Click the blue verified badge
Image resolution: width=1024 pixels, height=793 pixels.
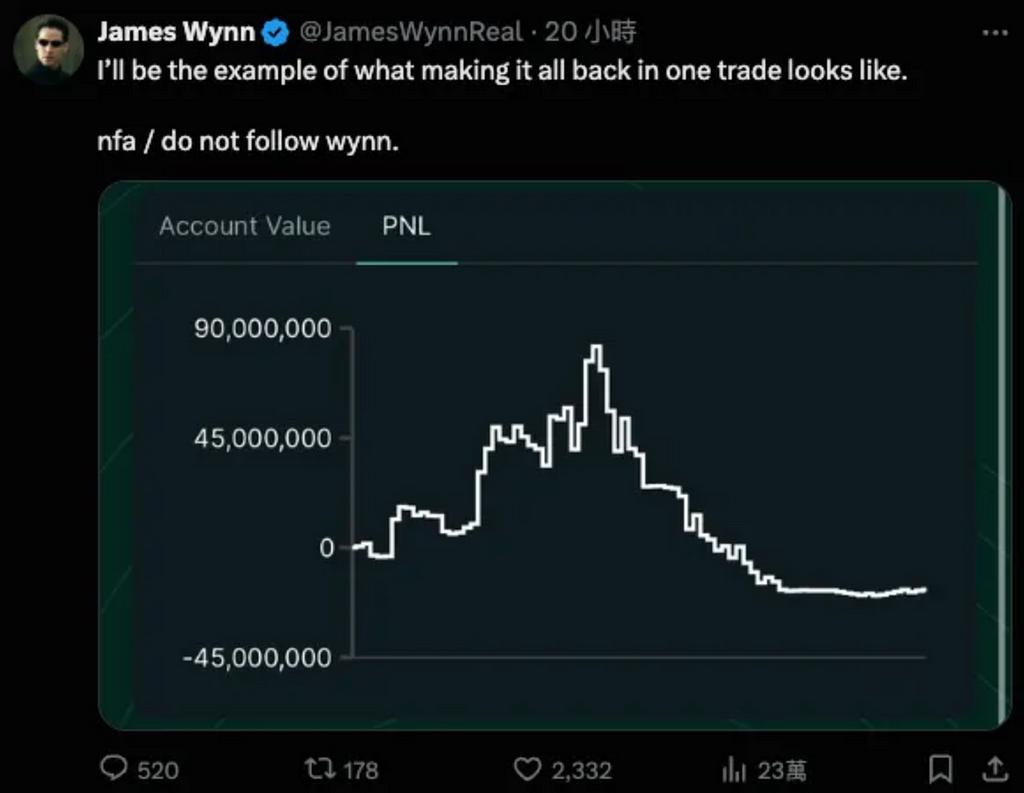pos(275,33)
